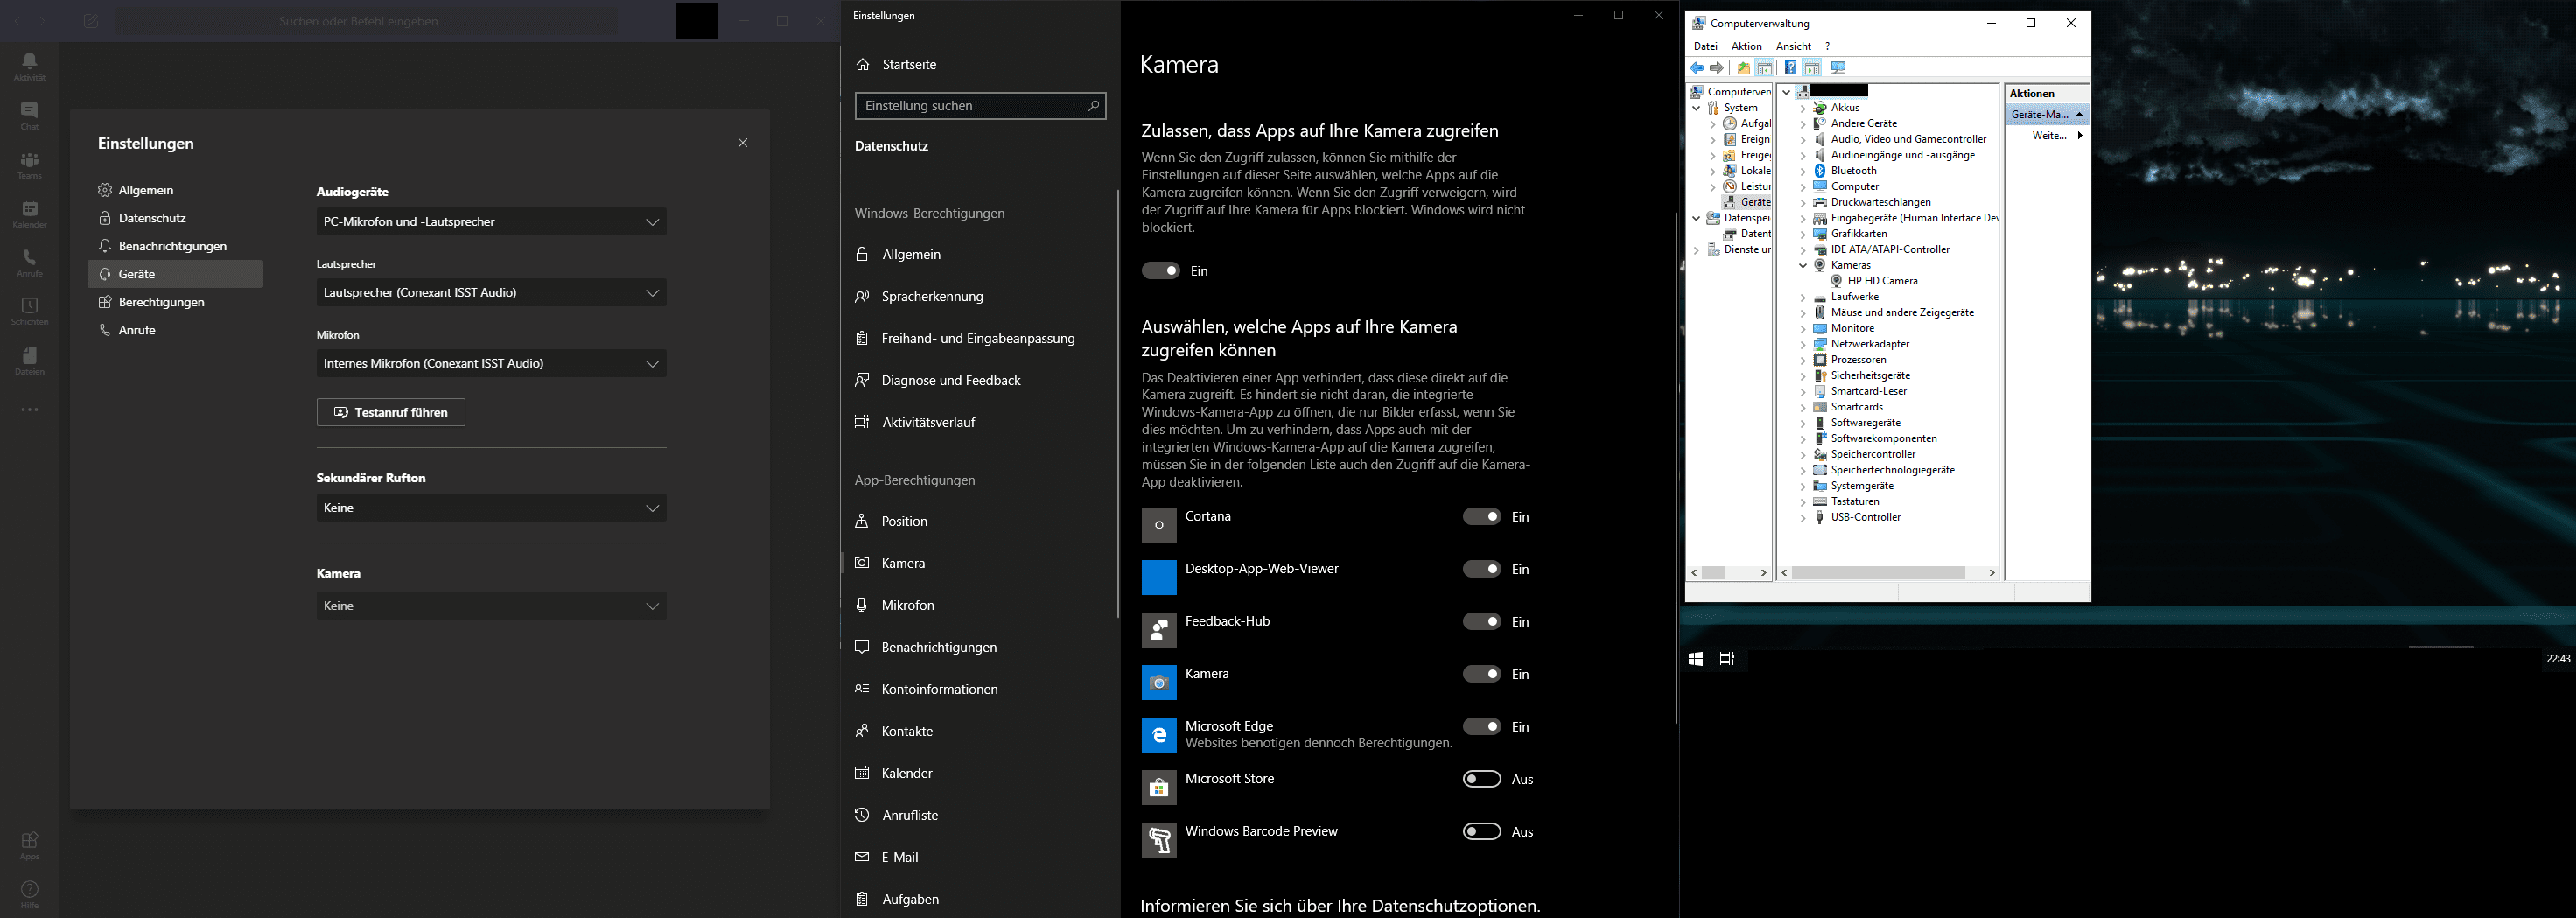
Task: Open the Mikrofon dropdown in Teams
Action: 491,364
